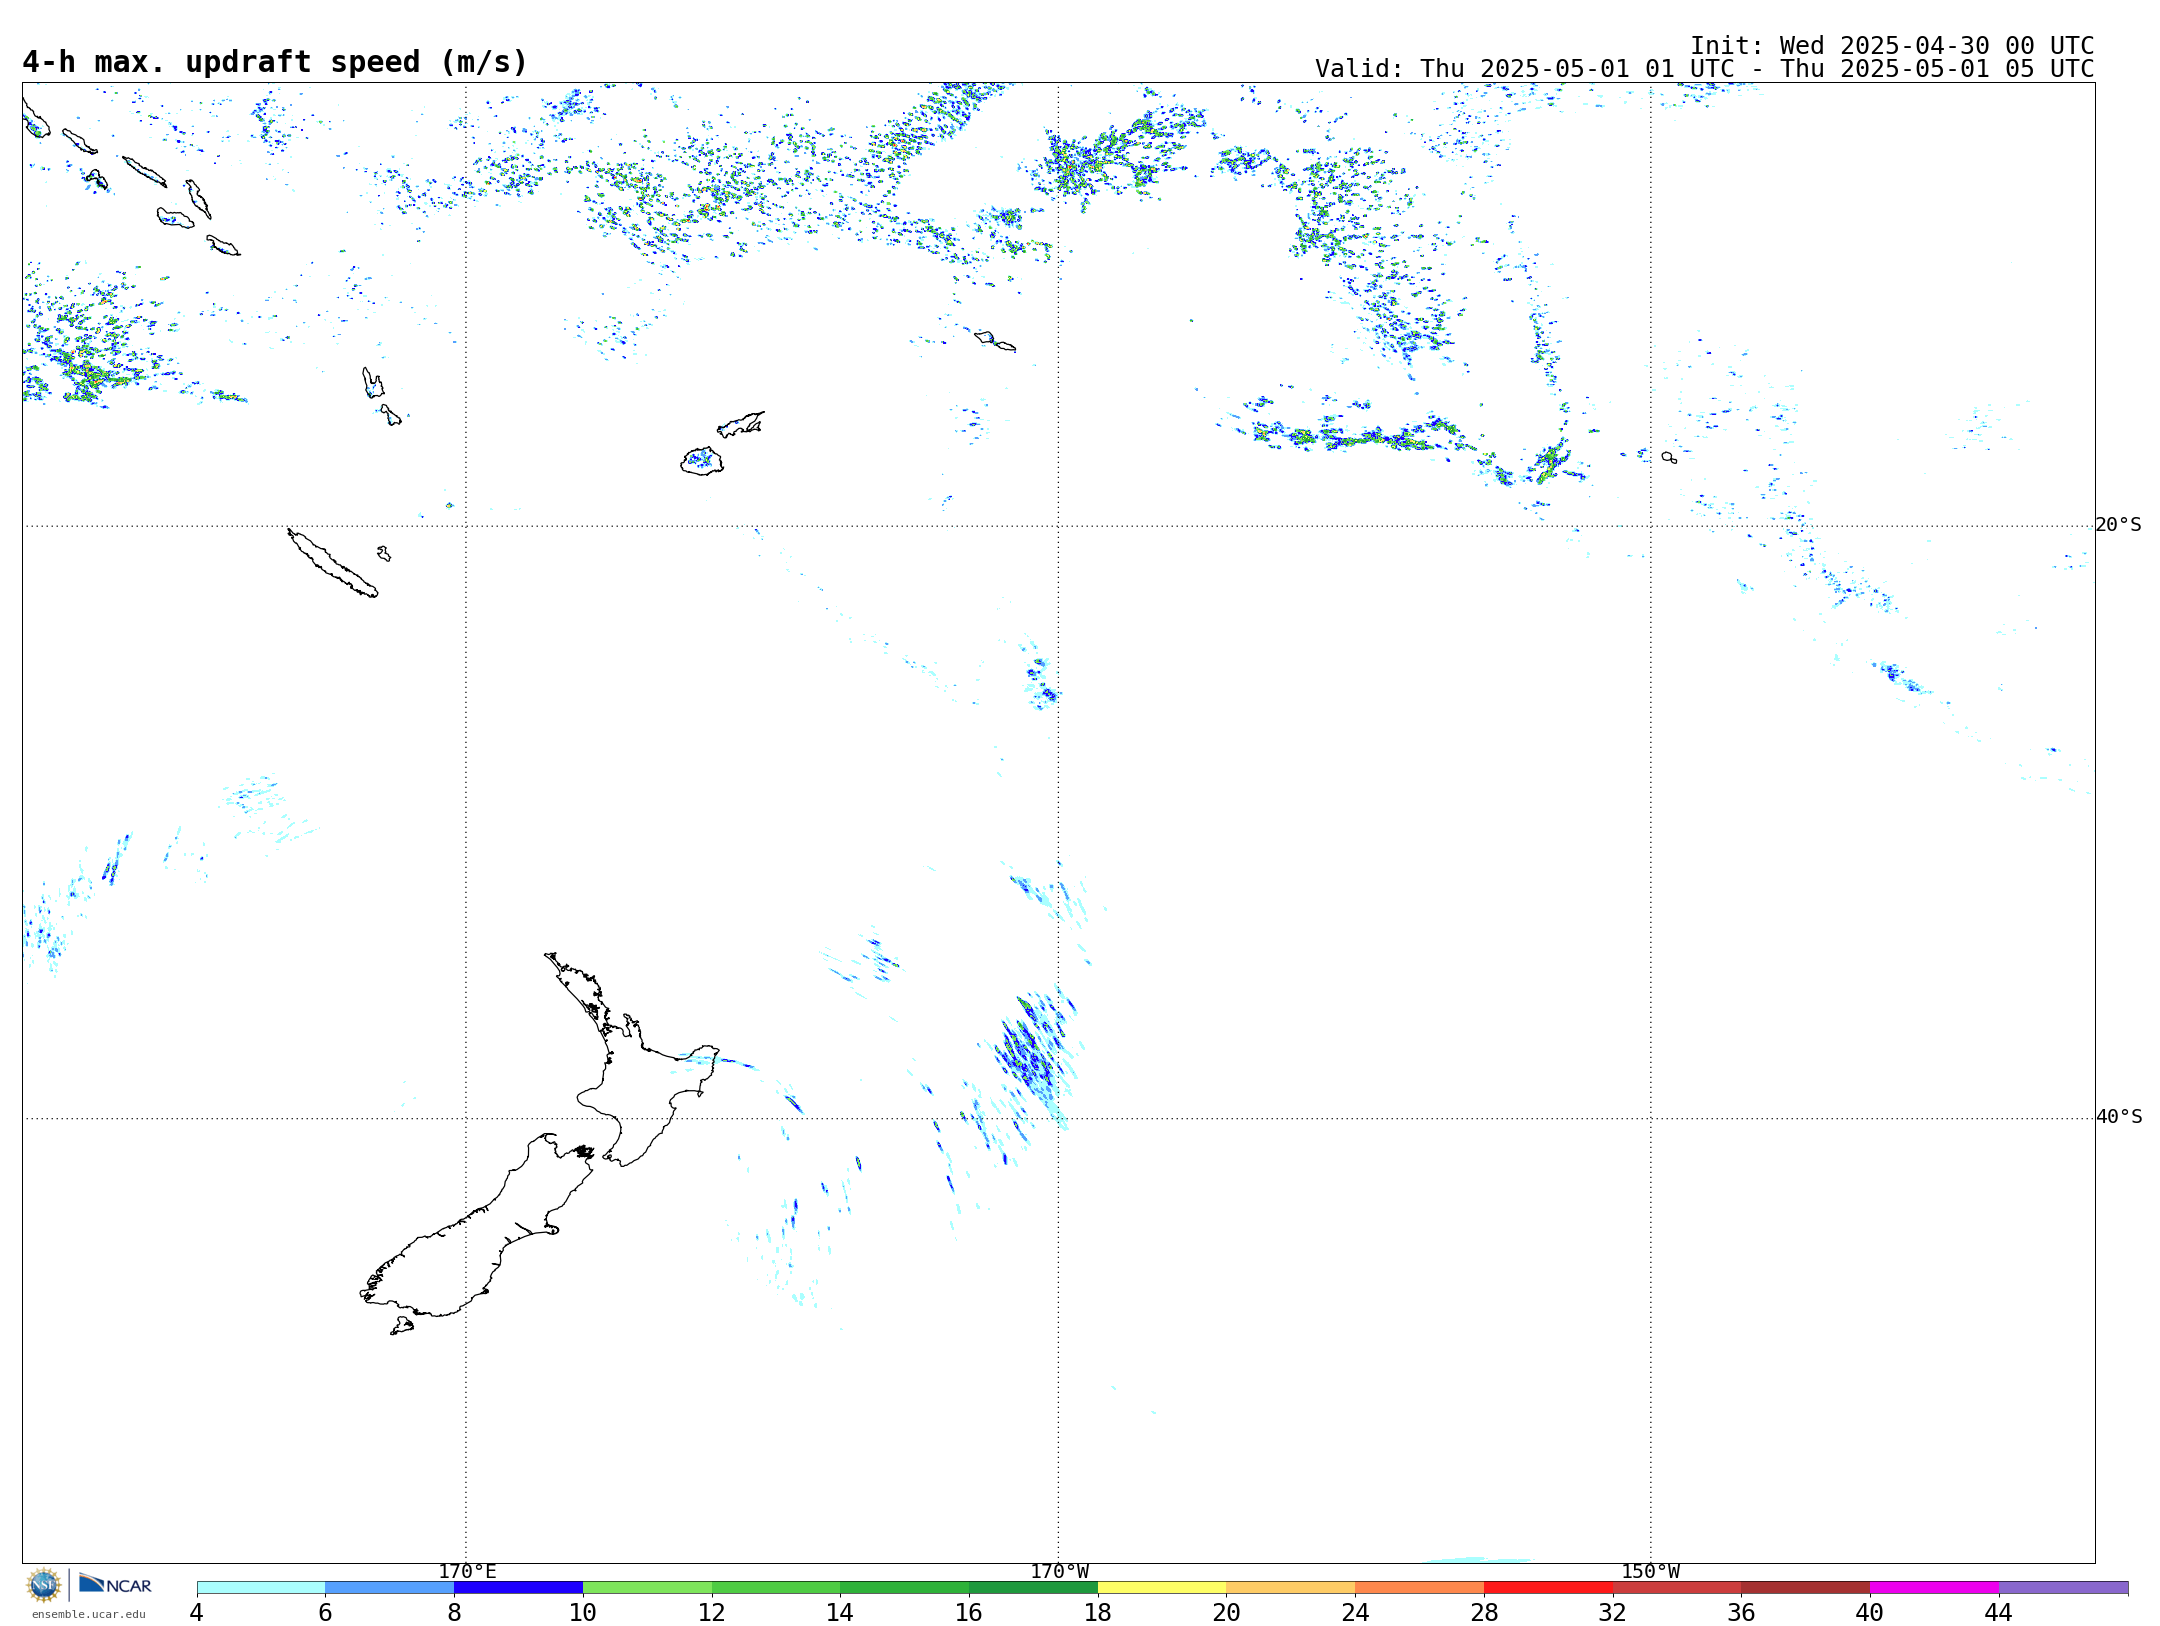
Task: Pick the magenta 40–44 colorbar segment
Action: 1934,1588
